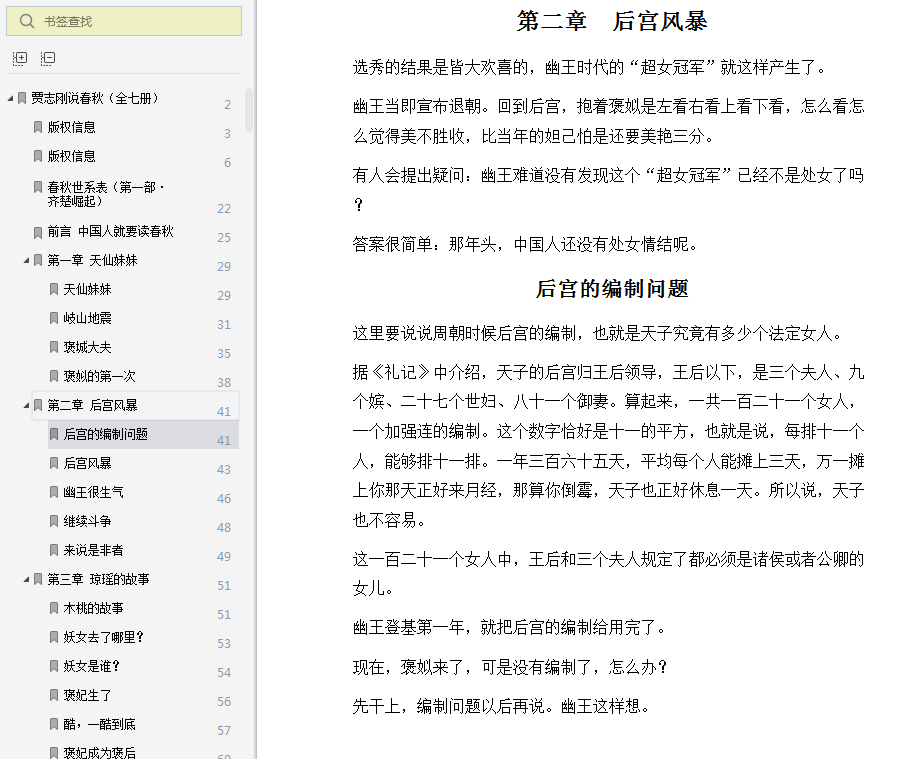Click line 先干上，编制问题以后再说
The height and width of the screenshot is (759, 916).
pos(502,706)
